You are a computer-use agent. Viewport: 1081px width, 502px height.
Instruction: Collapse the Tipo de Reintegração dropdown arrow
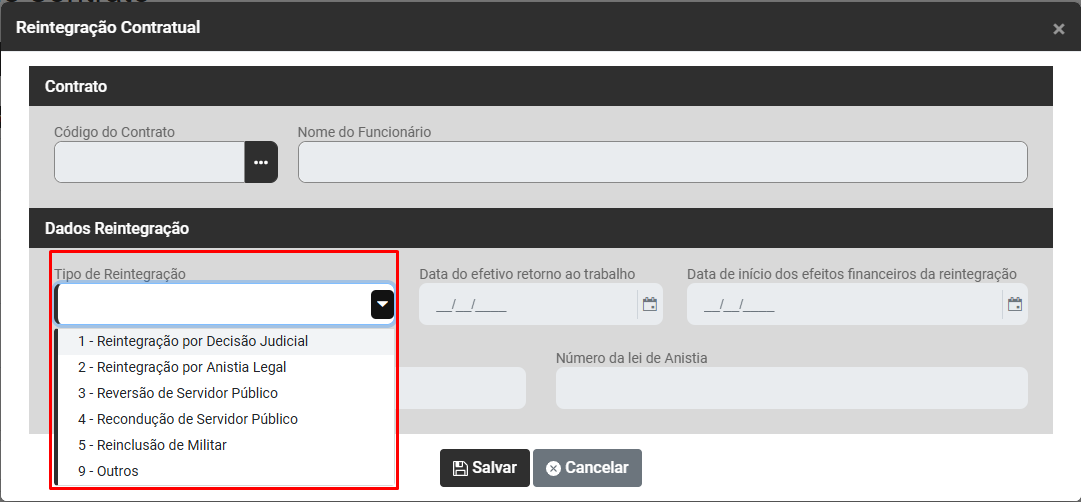coord(382,304)
